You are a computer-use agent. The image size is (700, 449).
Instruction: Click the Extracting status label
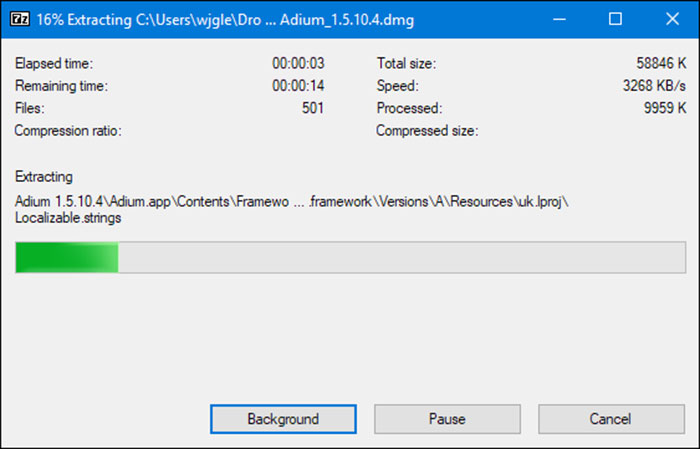pyautogui.click(x=43, y=177)
